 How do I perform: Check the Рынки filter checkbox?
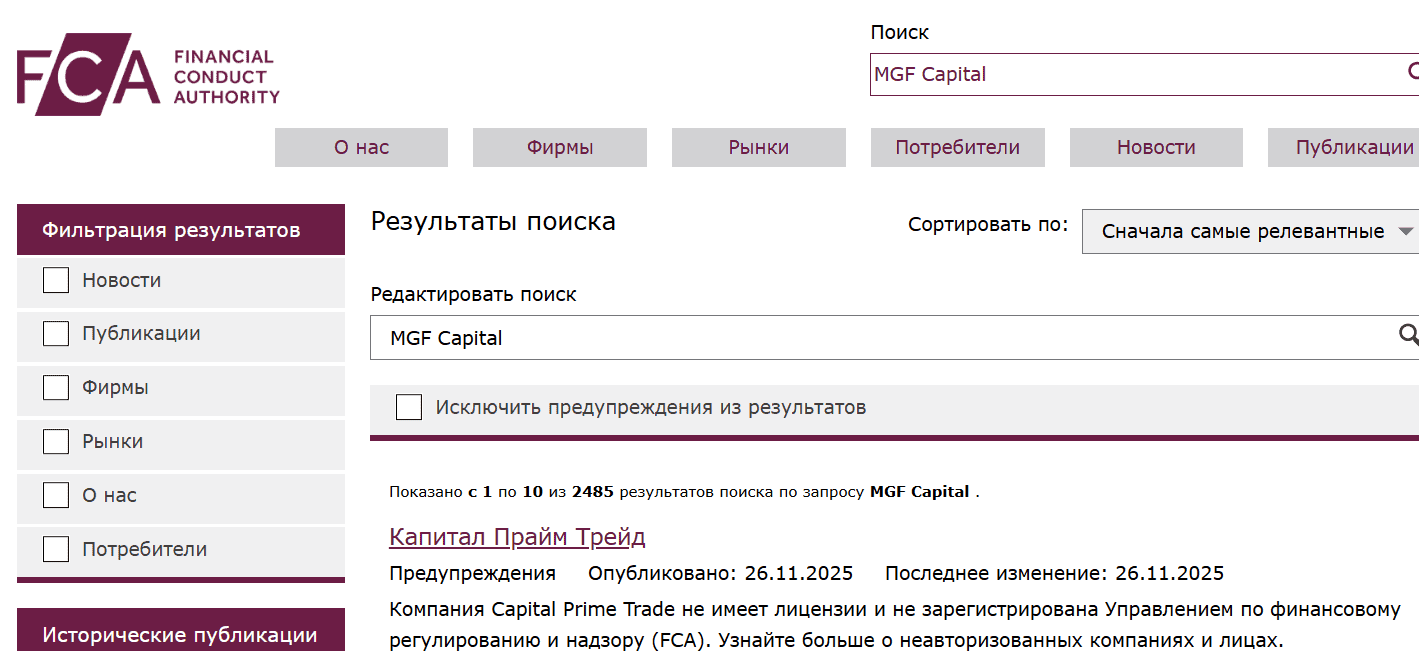[x=55, y=442]
